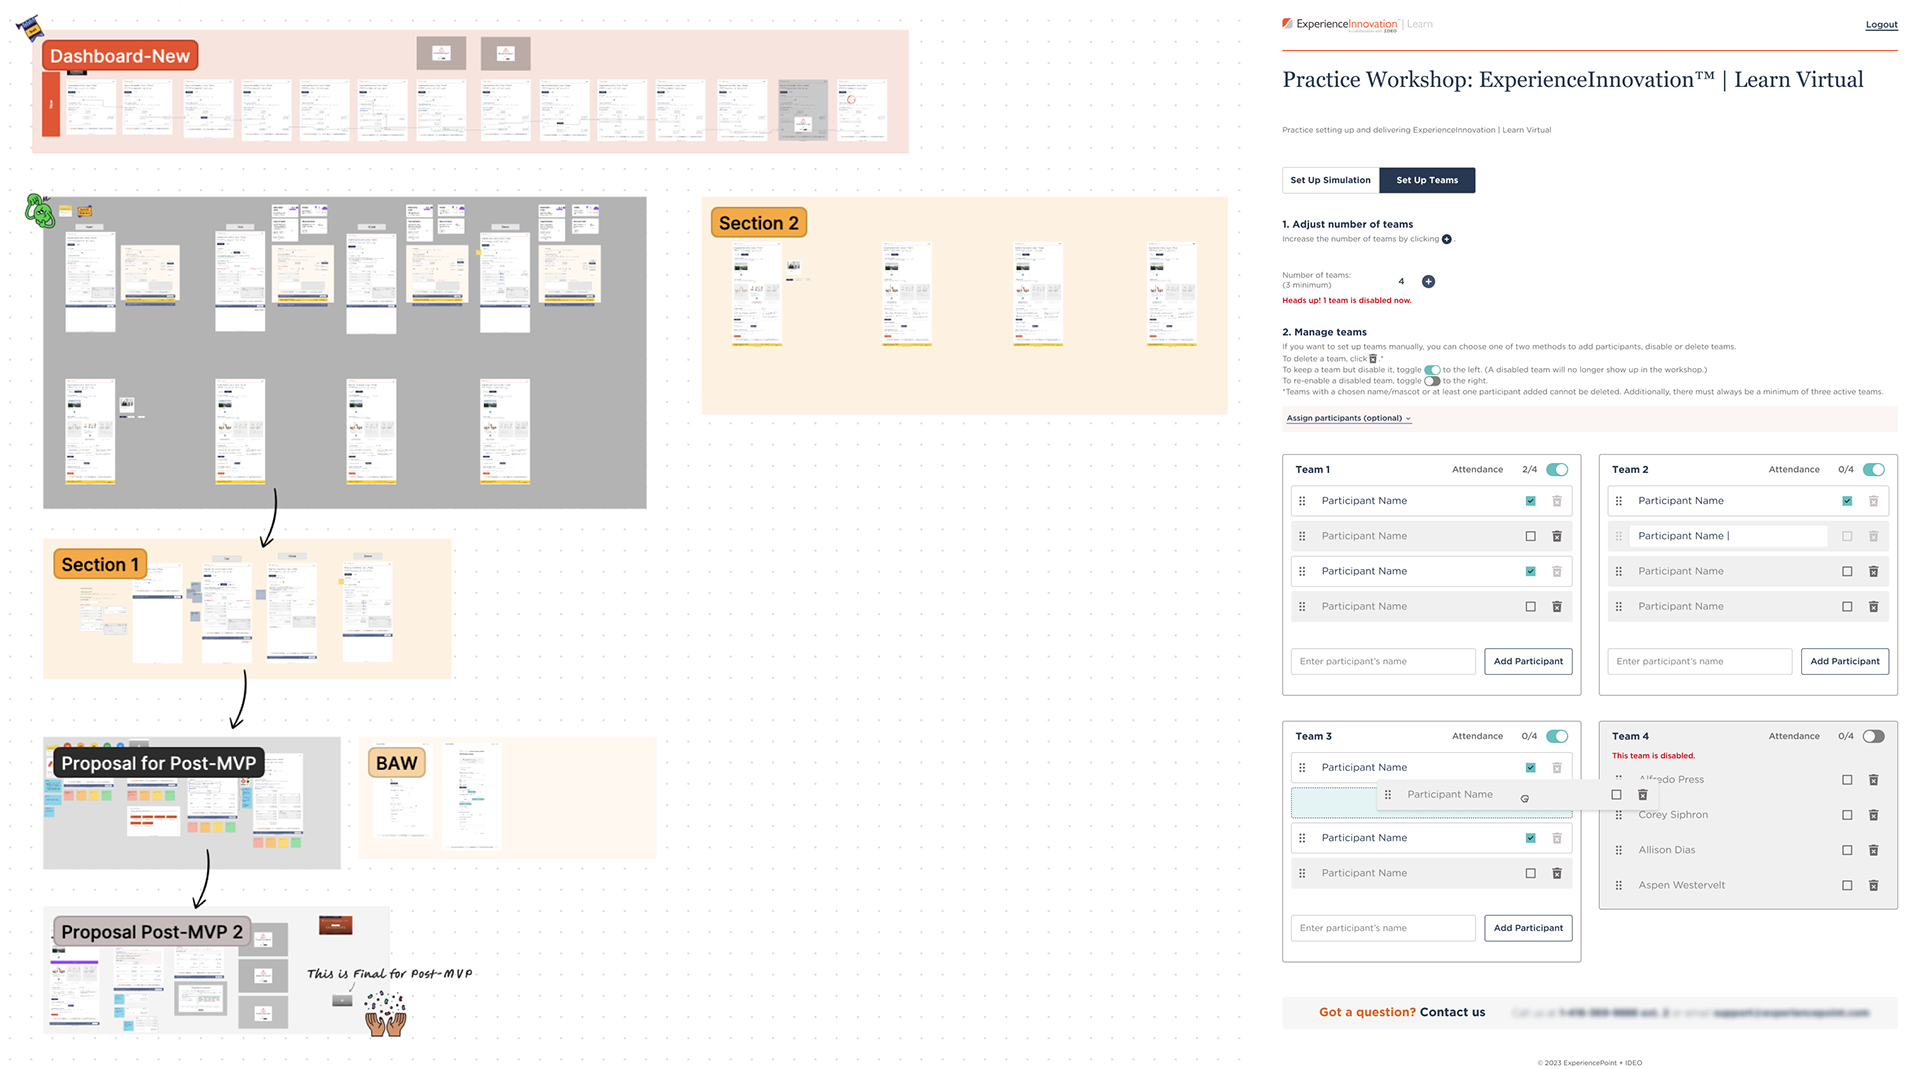Delete Alfredo Press with the trash icon
Viewport: 1920px width, 1069px height.
click(x=1874, y=780)
